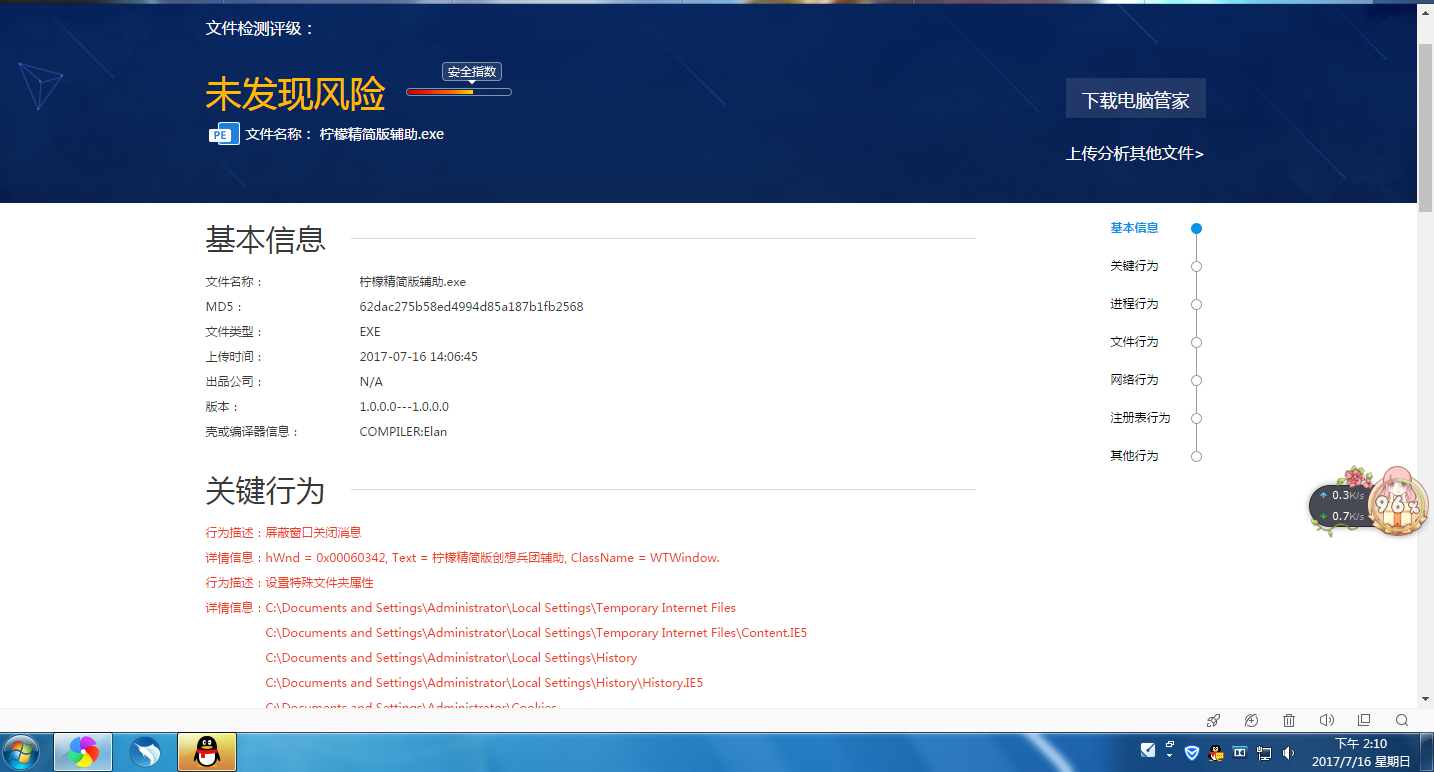Jump to 网络行为 section in side nav
Viewport: 1434px width, 772px height.
(1134, 380)
